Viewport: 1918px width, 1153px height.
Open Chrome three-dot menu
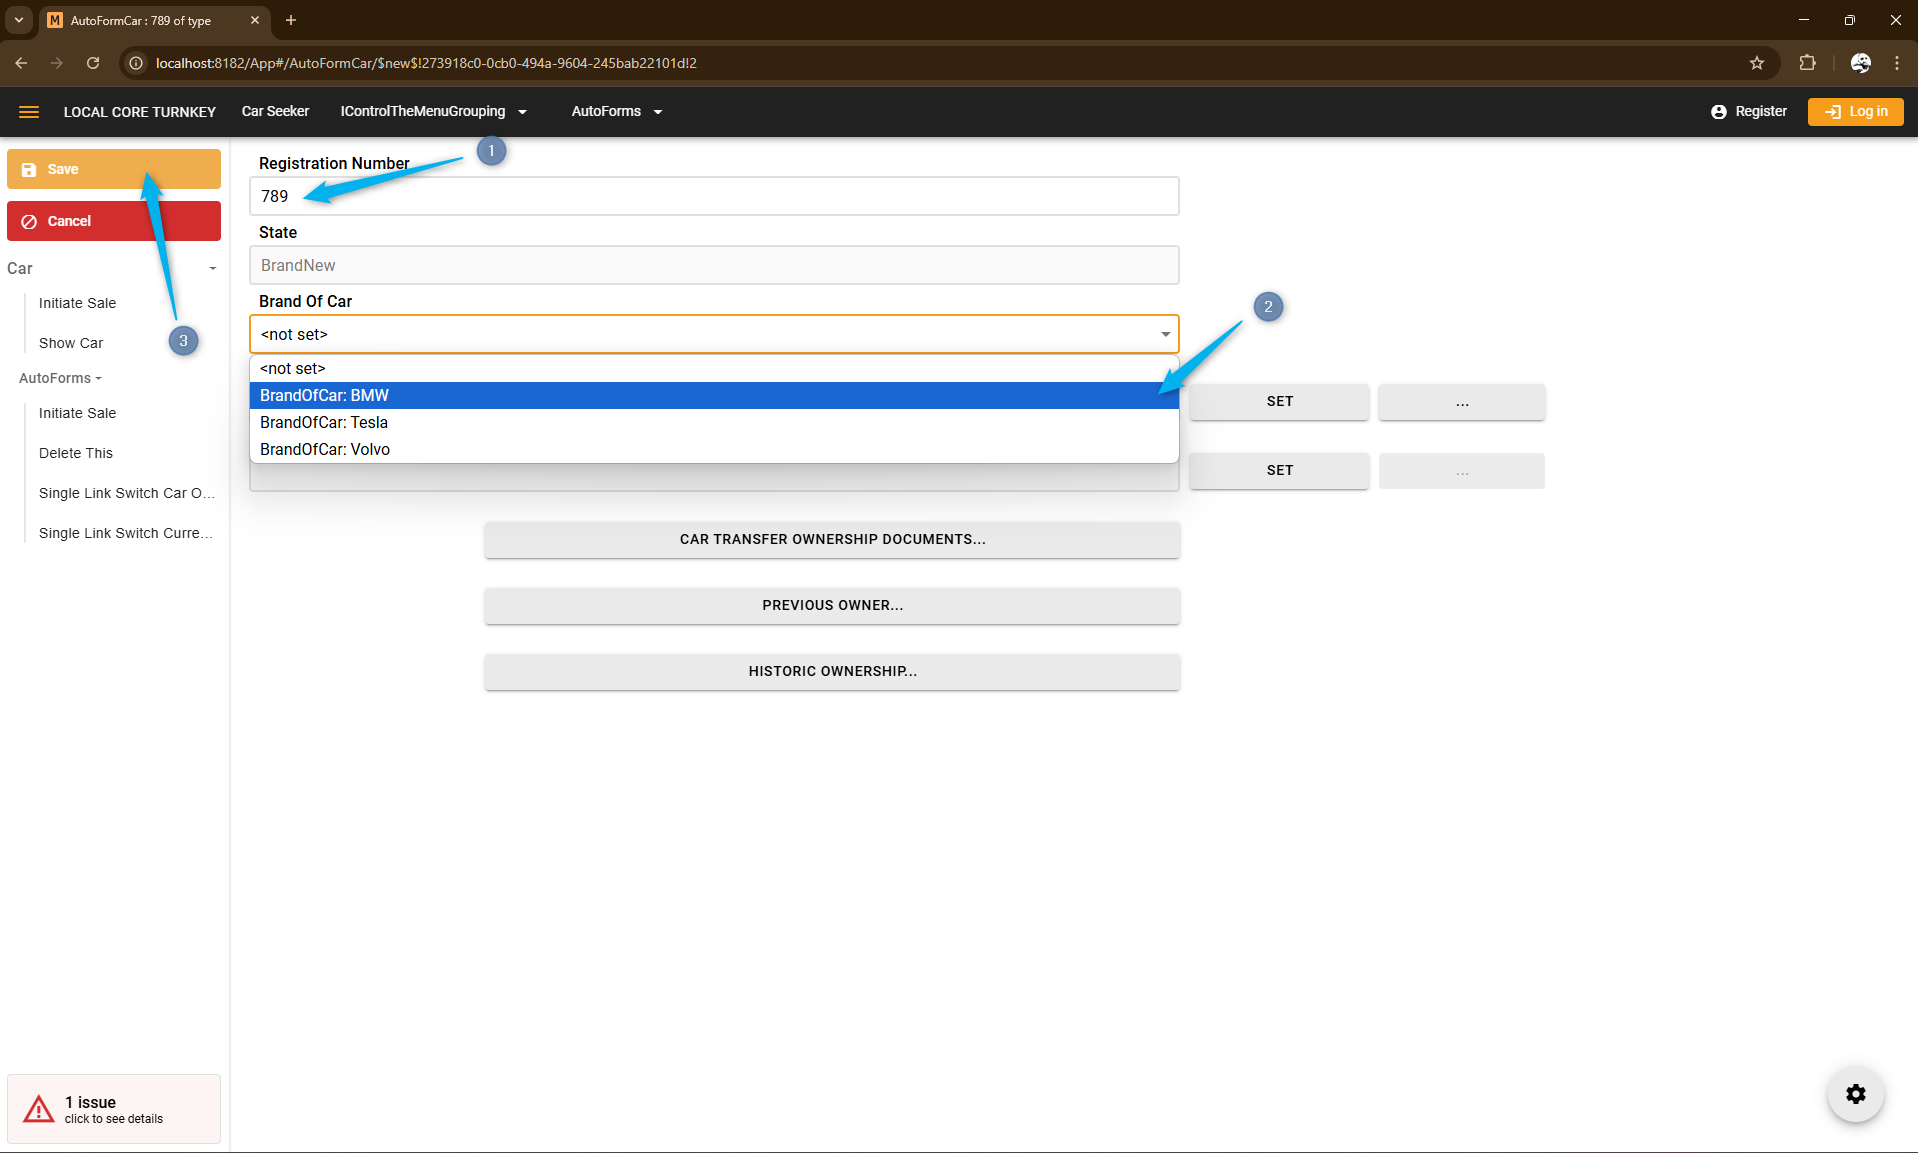[1897, 63]
